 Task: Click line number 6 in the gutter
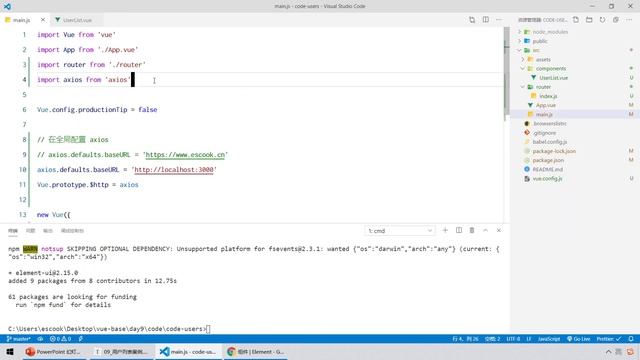coord(24,109)
